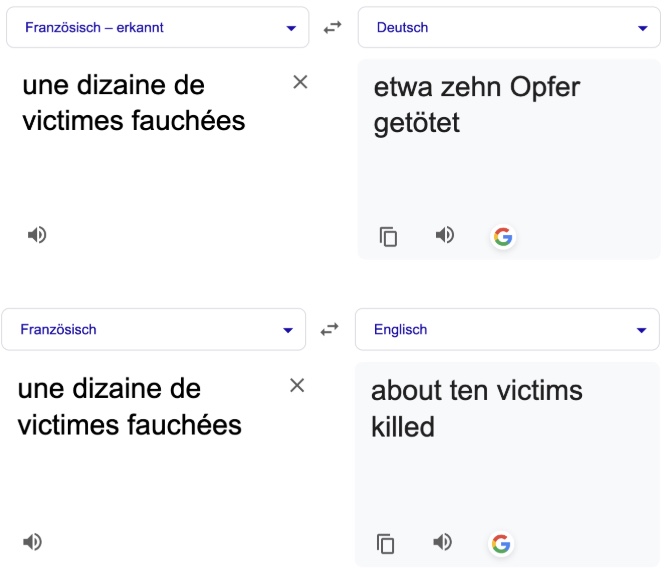The width and height of the screenshot is (672, 574).
Task: Select the 'about ten victims killed' translation text
Action: click(x=476, y=408)
